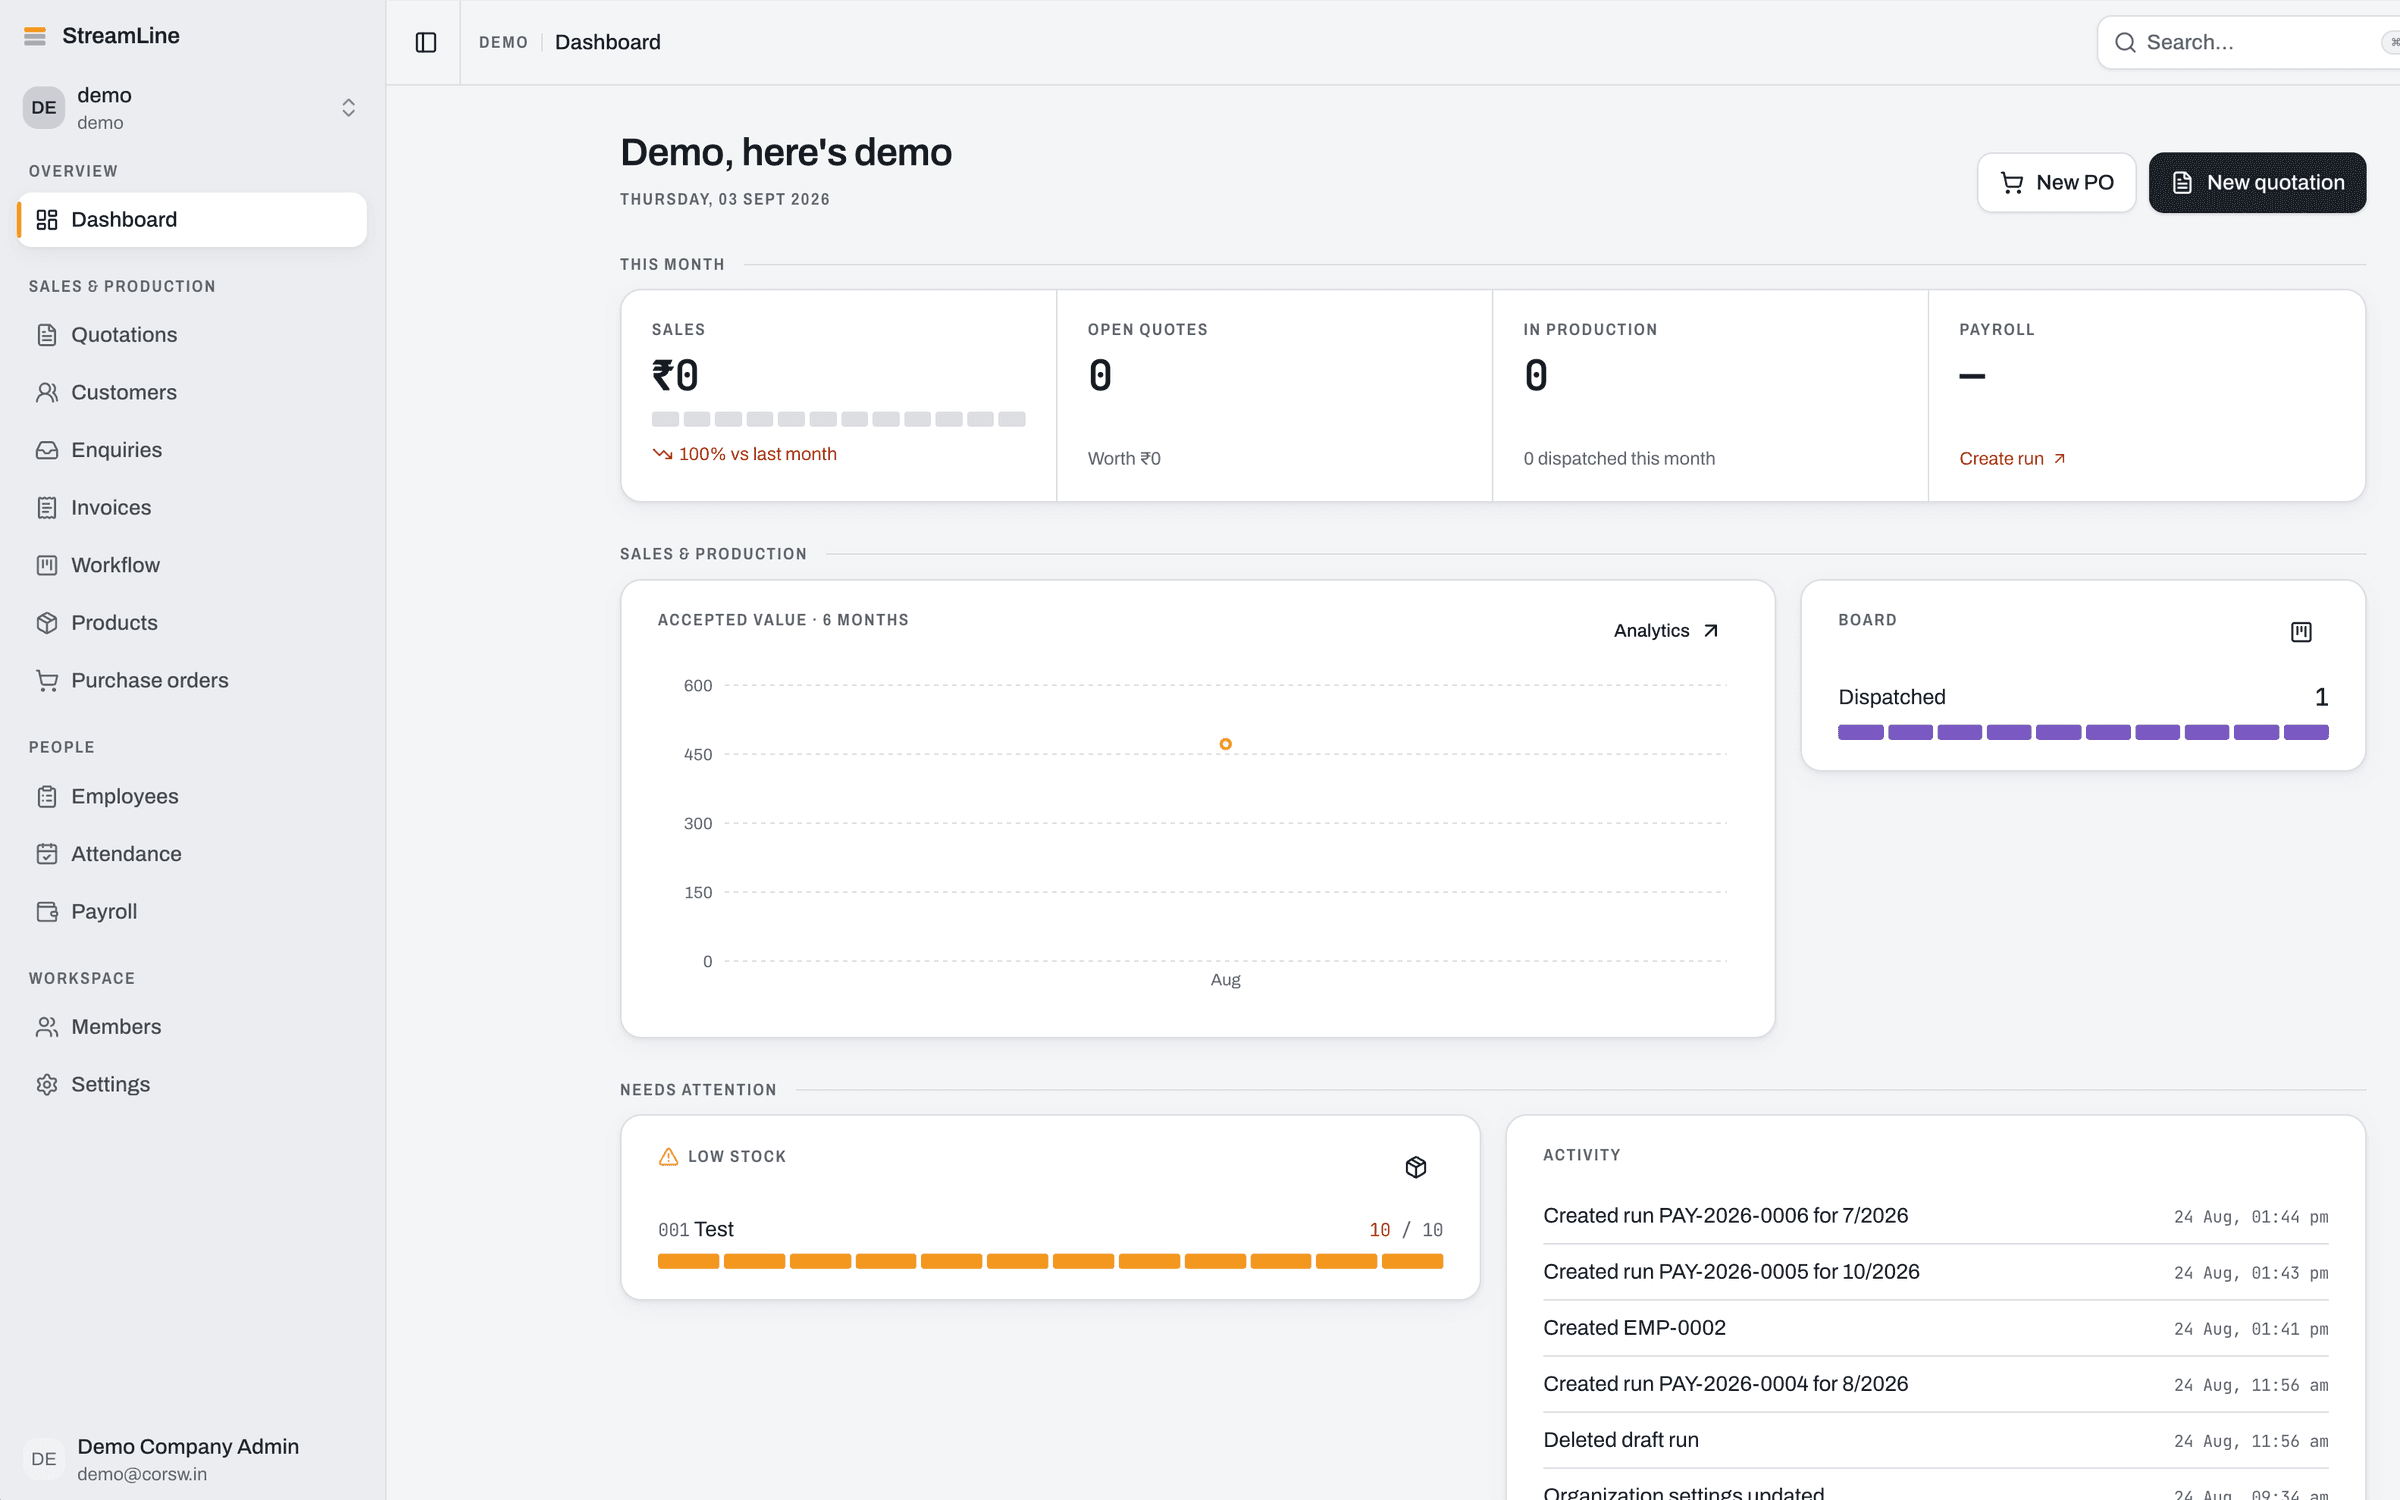Viewport: 2400px width, 1500px height.
Task: Click '100% vs last month' sales text
Action: coord(757,454)
